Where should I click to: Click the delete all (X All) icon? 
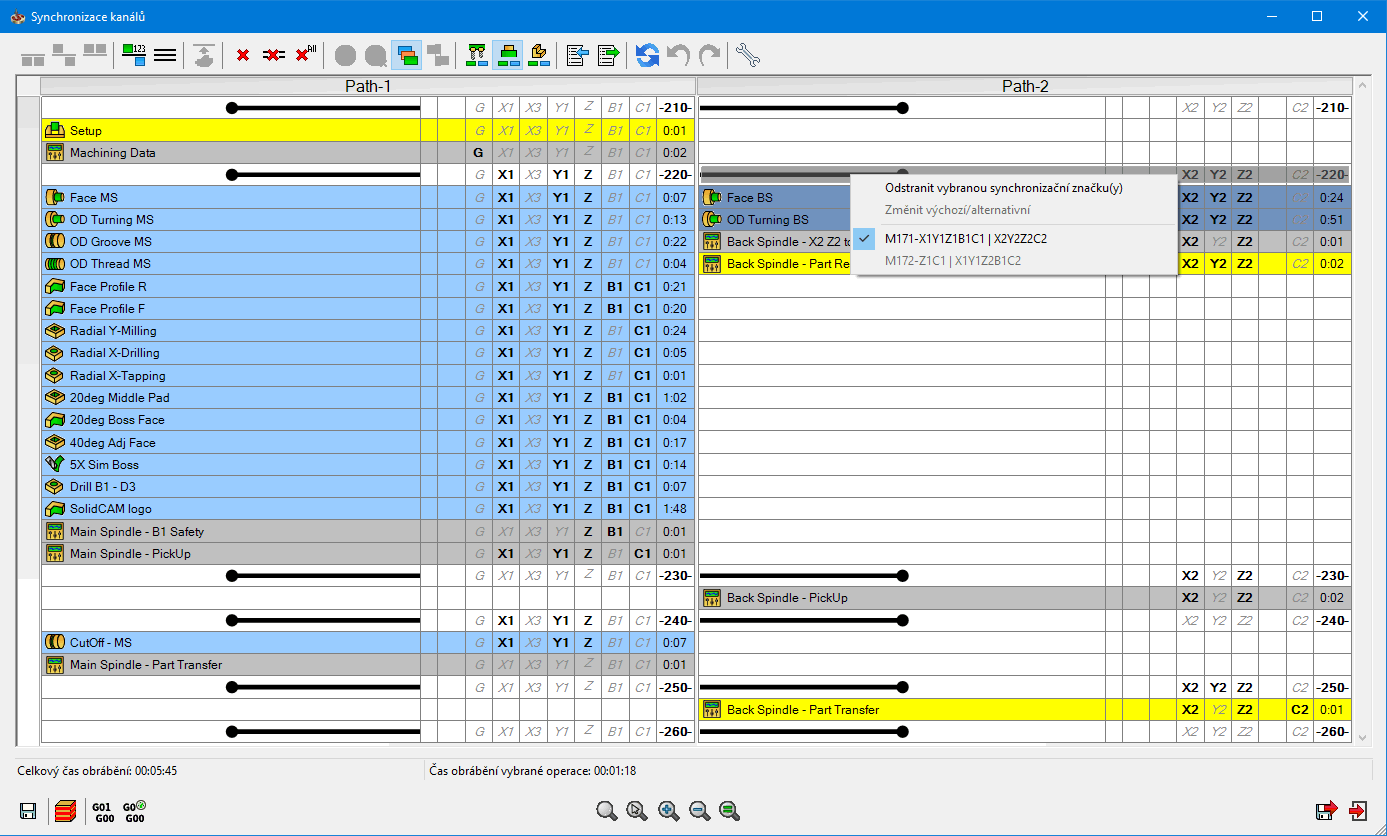[306, 55]
